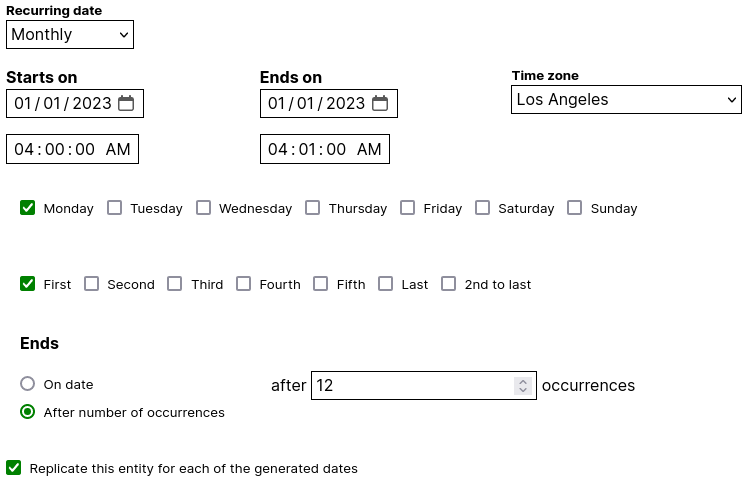Select After number of occurrences radio
Viewport: 747px width, 479px height.
(28, 412)
